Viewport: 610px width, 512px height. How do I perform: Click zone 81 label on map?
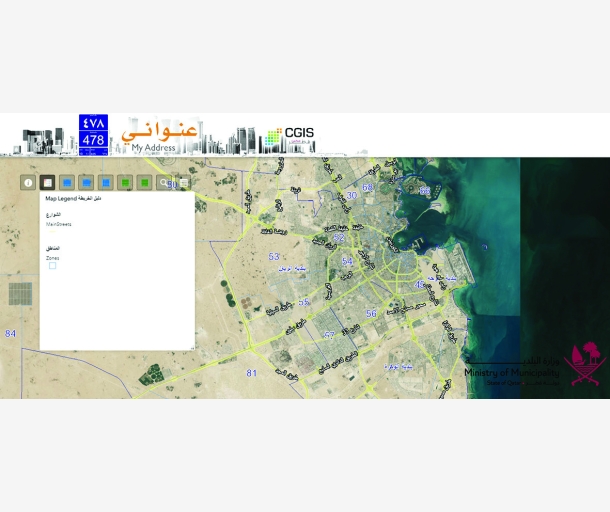point(252,373)
